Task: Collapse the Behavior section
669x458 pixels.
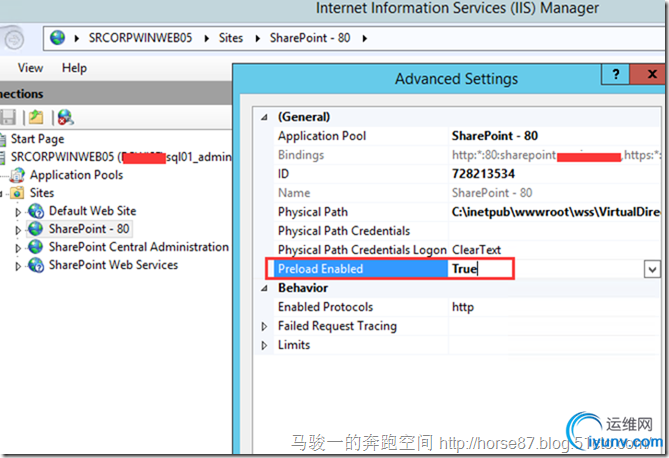Action: click(x=265, y=288)
